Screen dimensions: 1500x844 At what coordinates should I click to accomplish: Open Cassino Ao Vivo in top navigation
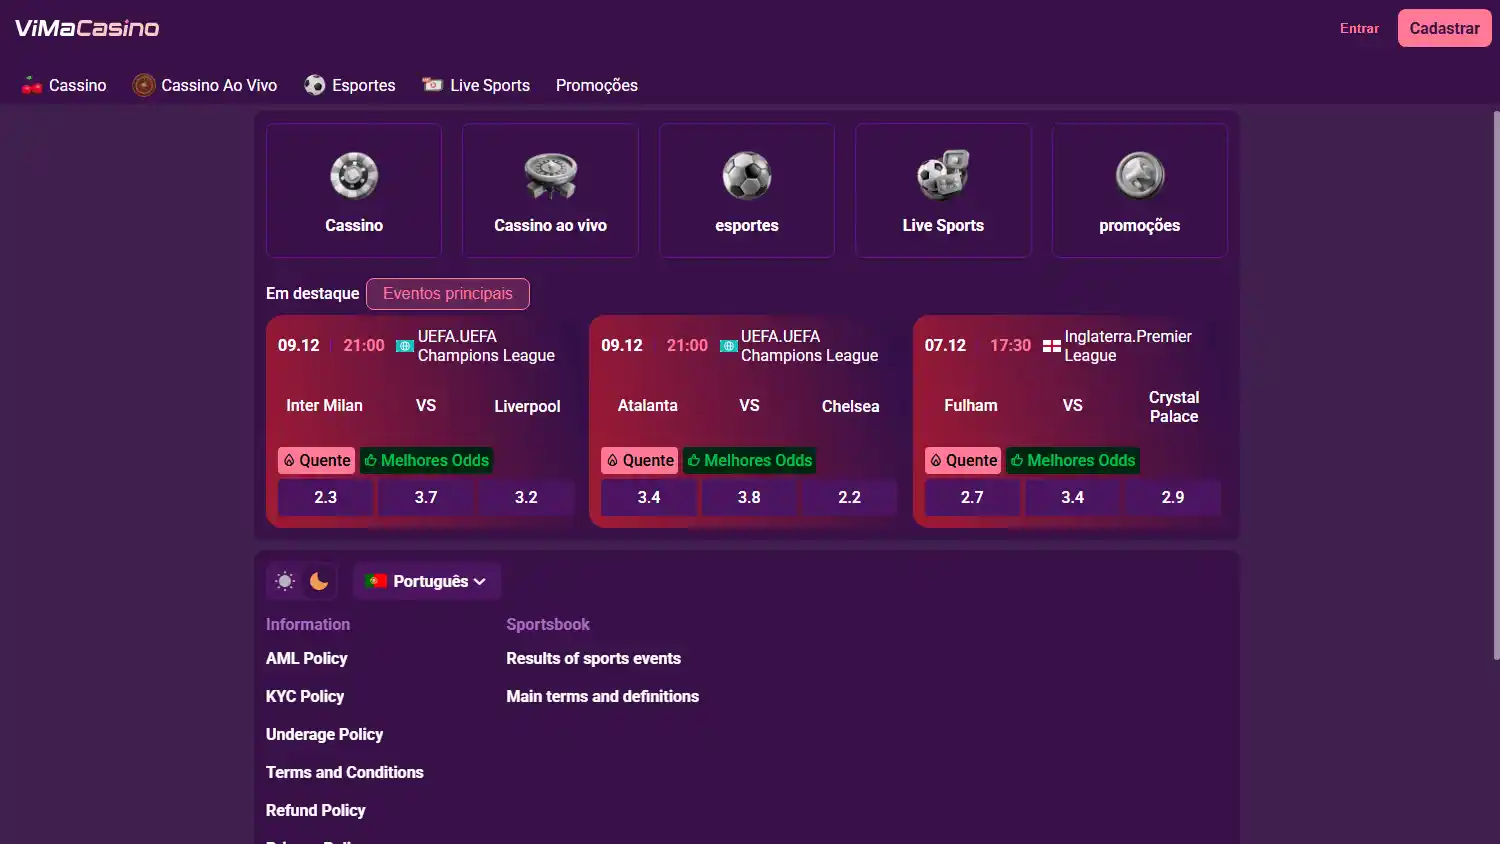[x=205, y=85]
